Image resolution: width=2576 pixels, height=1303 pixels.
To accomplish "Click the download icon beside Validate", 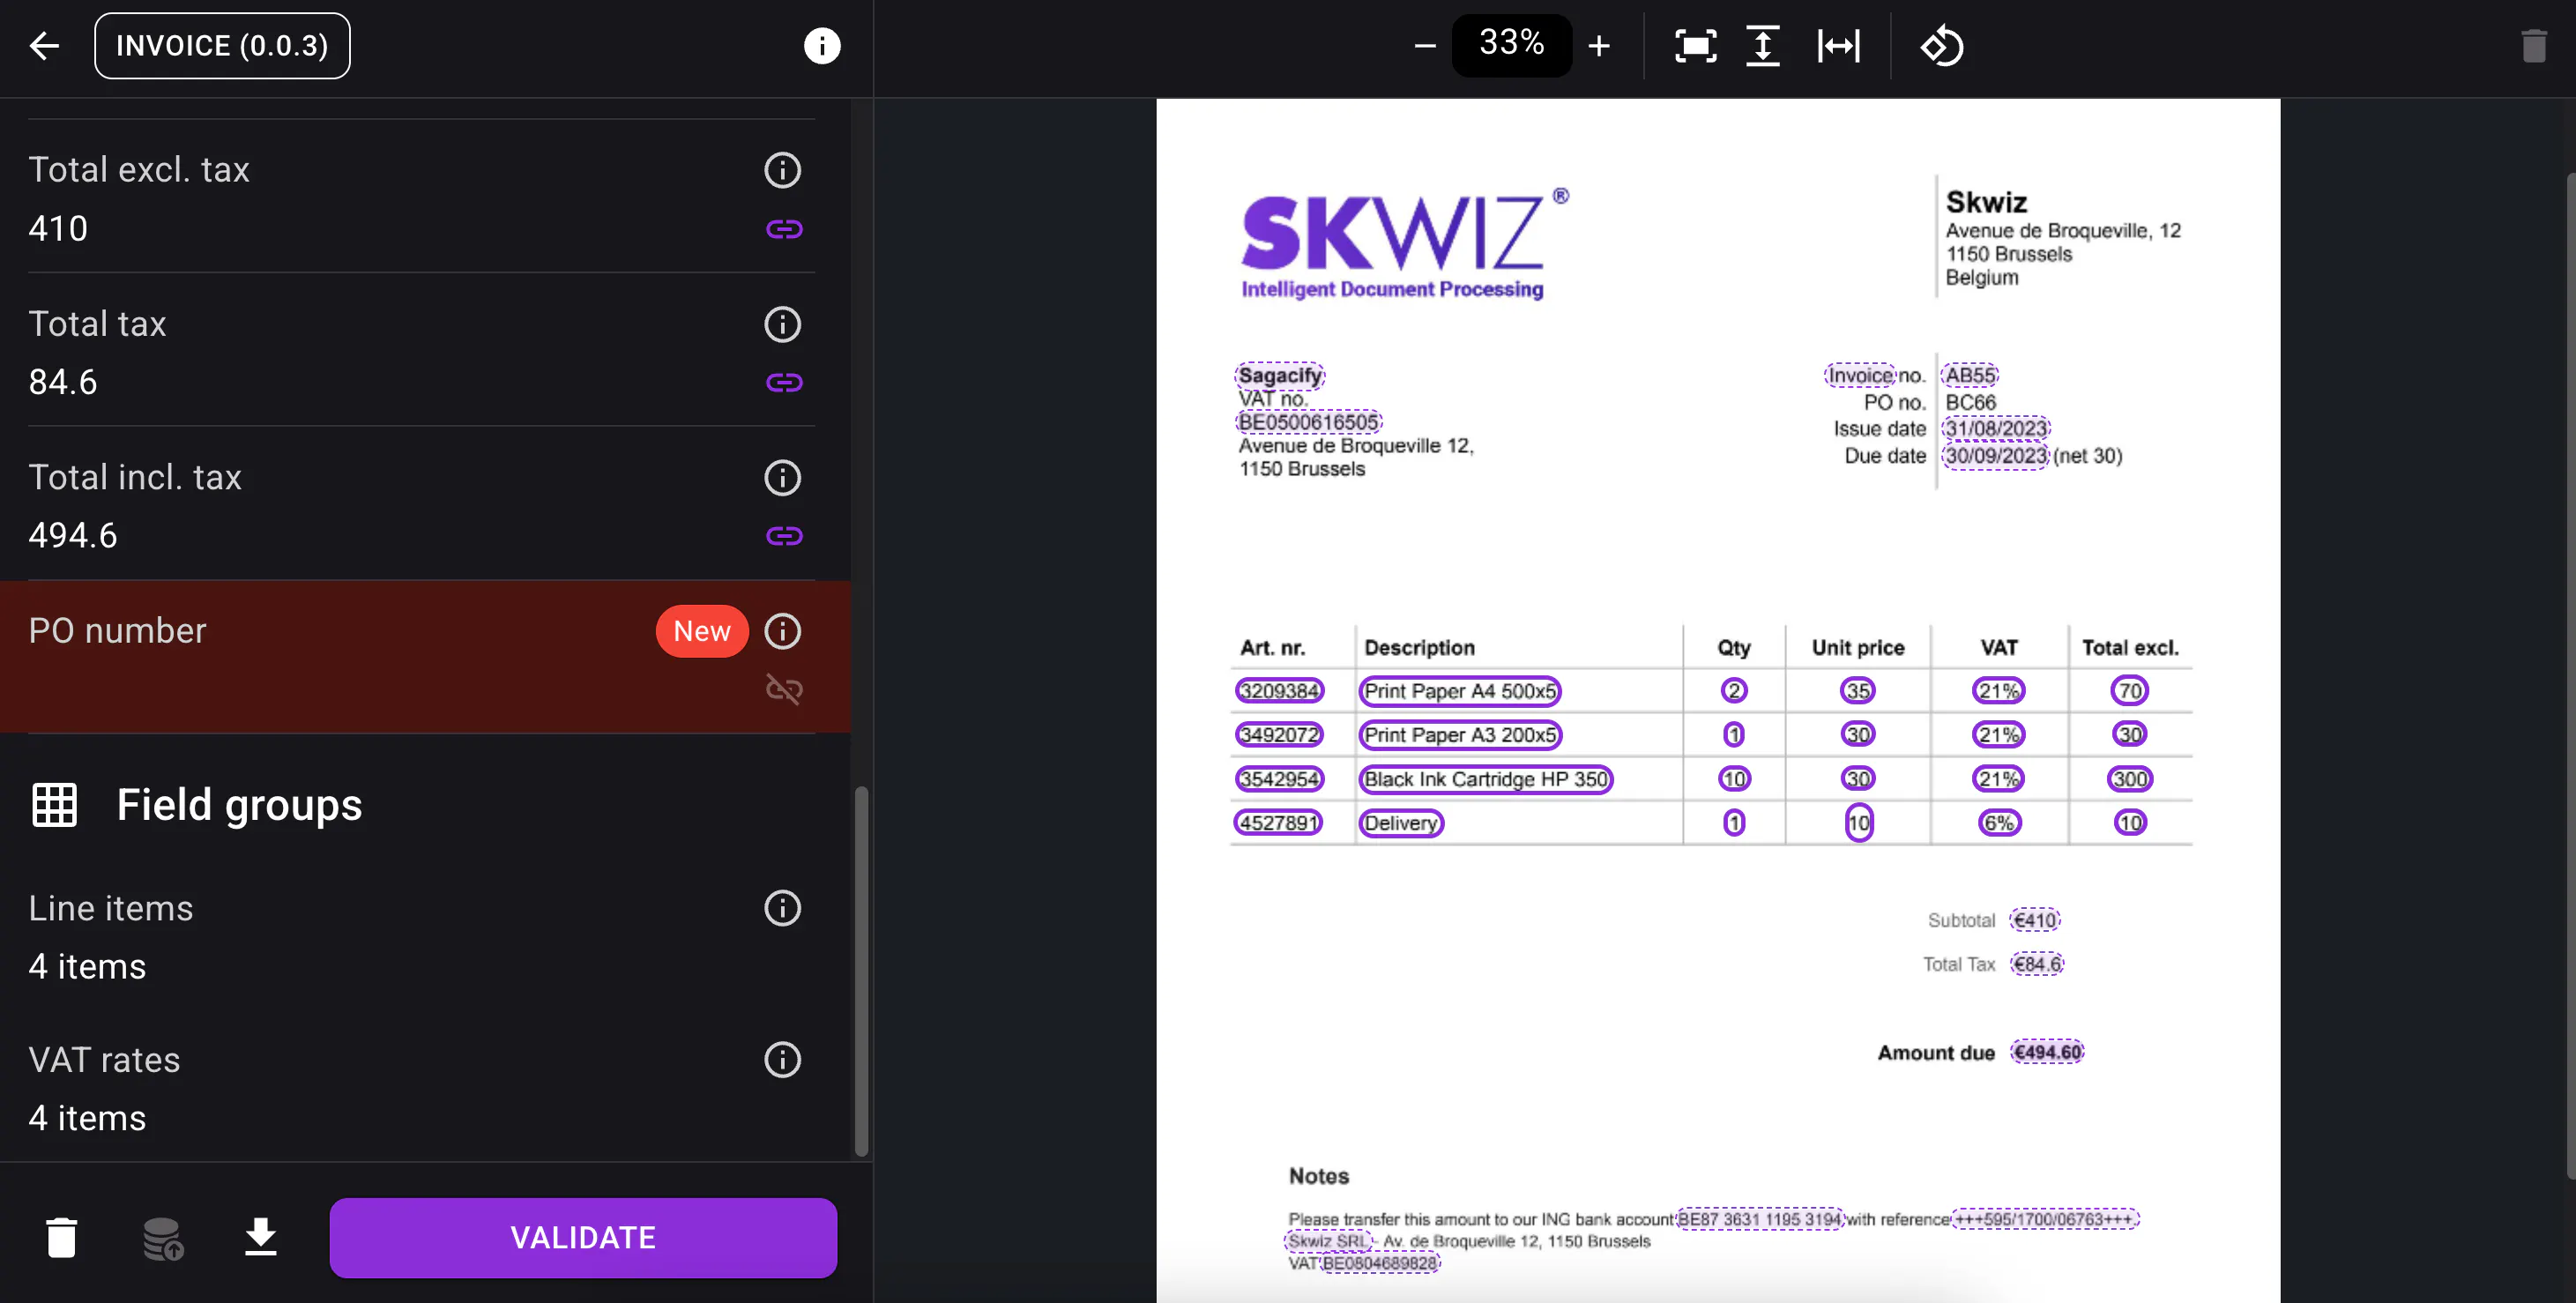I will (x=260, y=1237).
